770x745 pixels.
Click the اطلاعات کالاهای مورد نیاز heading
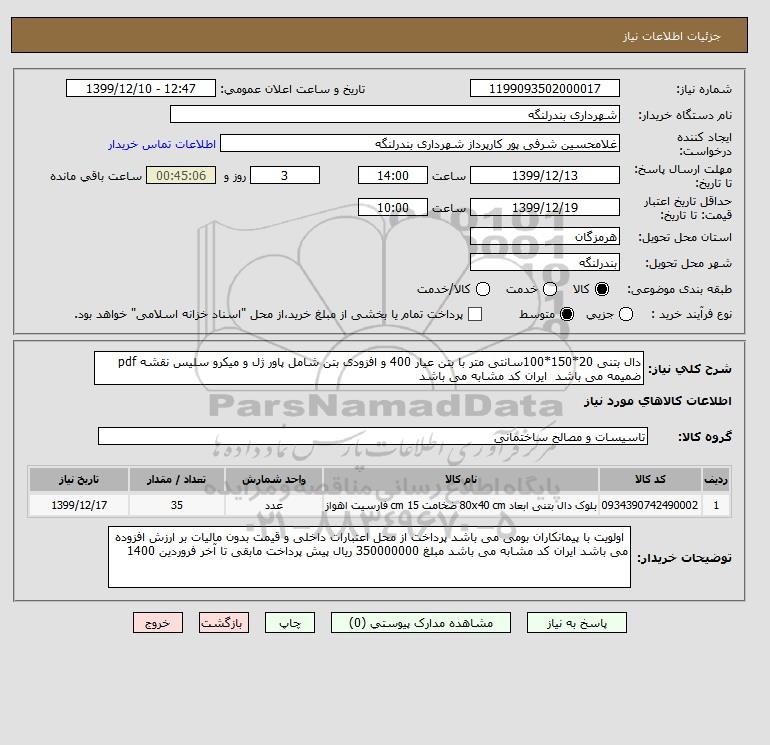[x=658, y=401]
